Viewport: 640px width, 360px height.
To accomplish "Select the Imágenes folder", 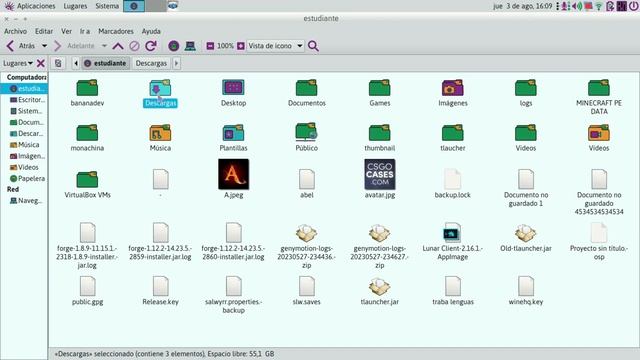I will [x=453, y=93].
